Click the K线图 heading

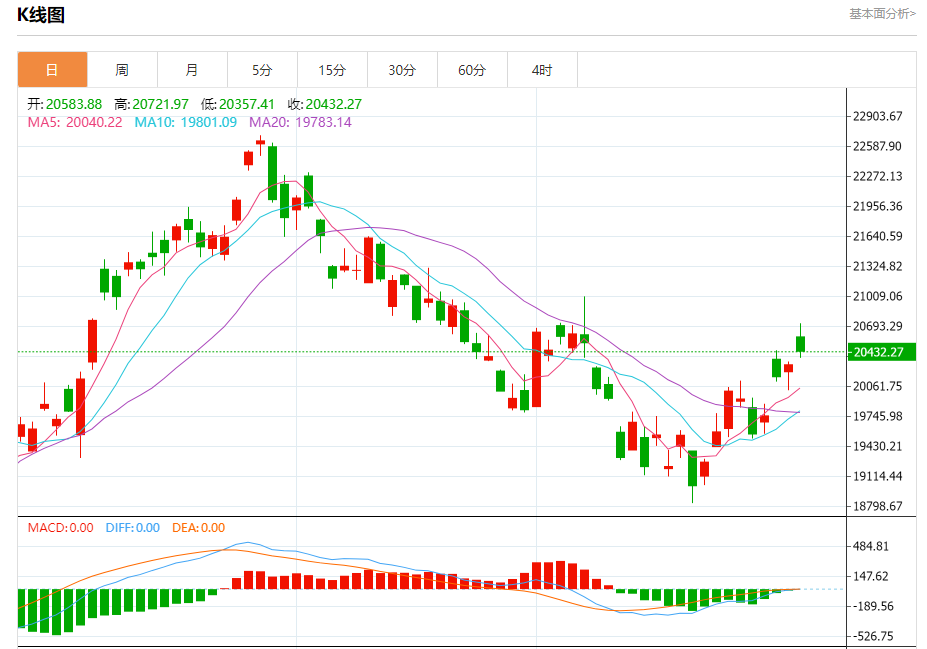click(41, 15)
